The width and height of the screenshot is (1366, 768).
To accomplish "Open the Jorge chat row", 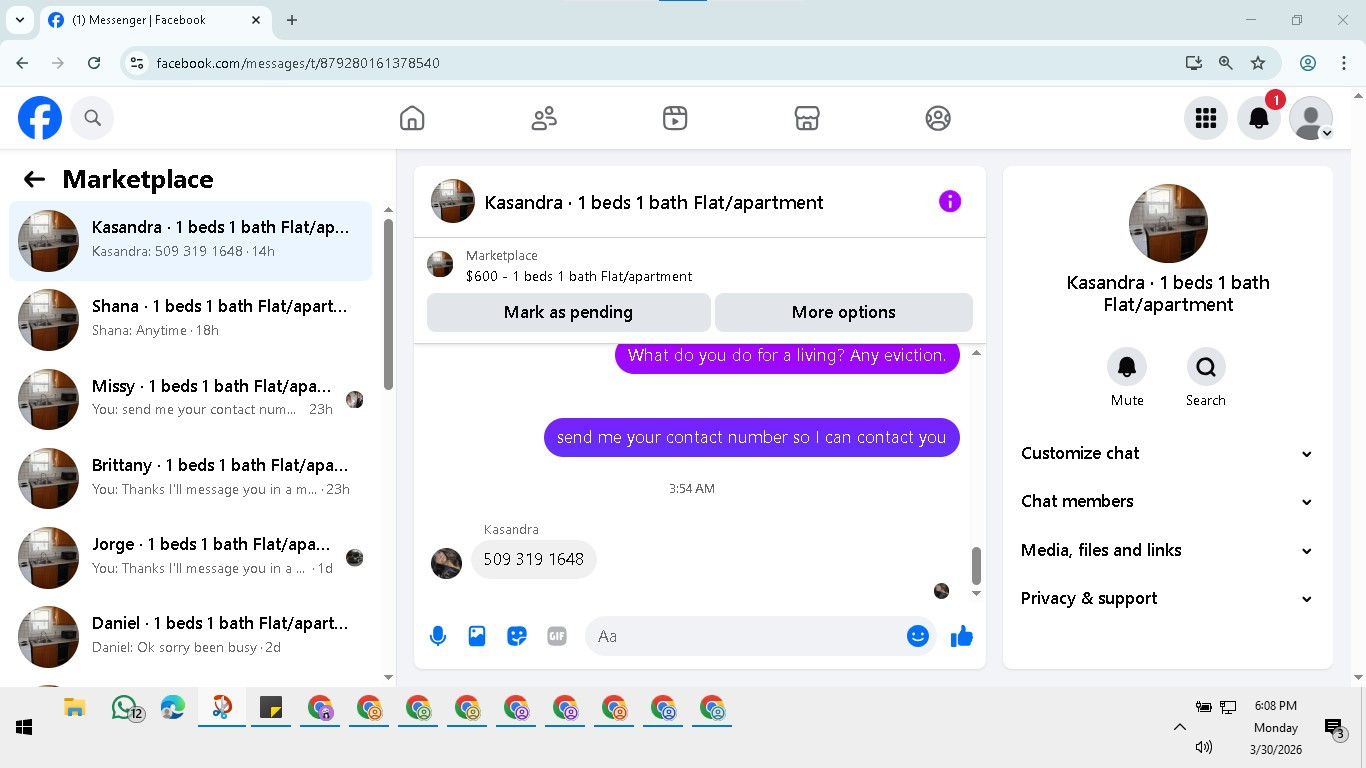I will click(190, 557).
